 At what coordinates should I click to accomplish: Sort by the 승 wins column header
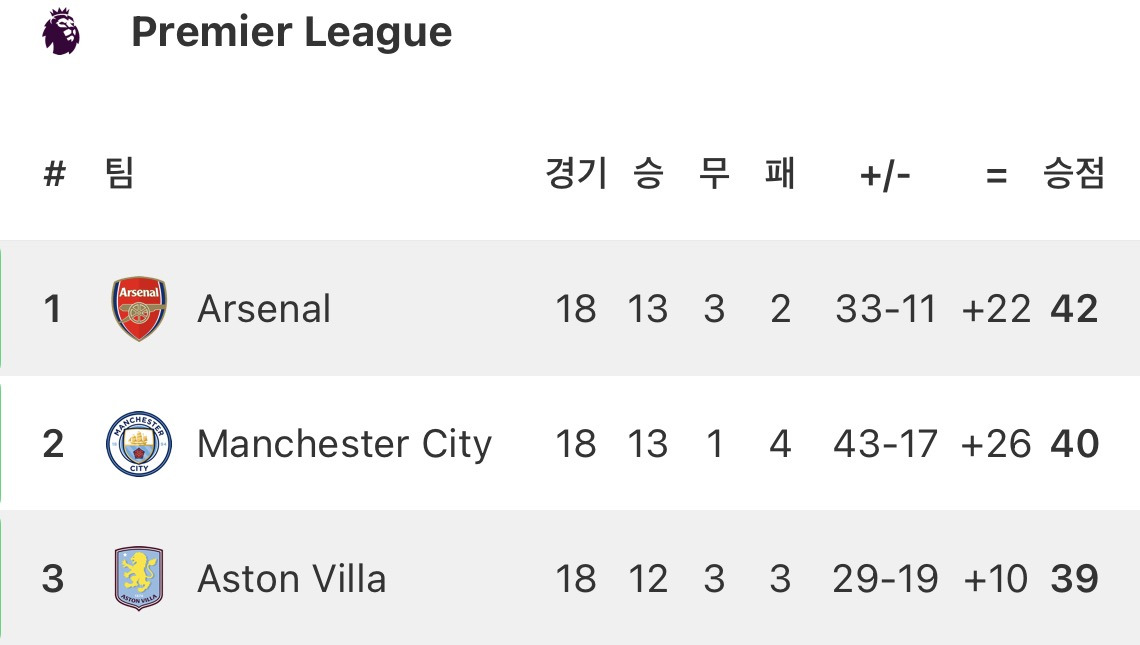[x=648, y=175]
